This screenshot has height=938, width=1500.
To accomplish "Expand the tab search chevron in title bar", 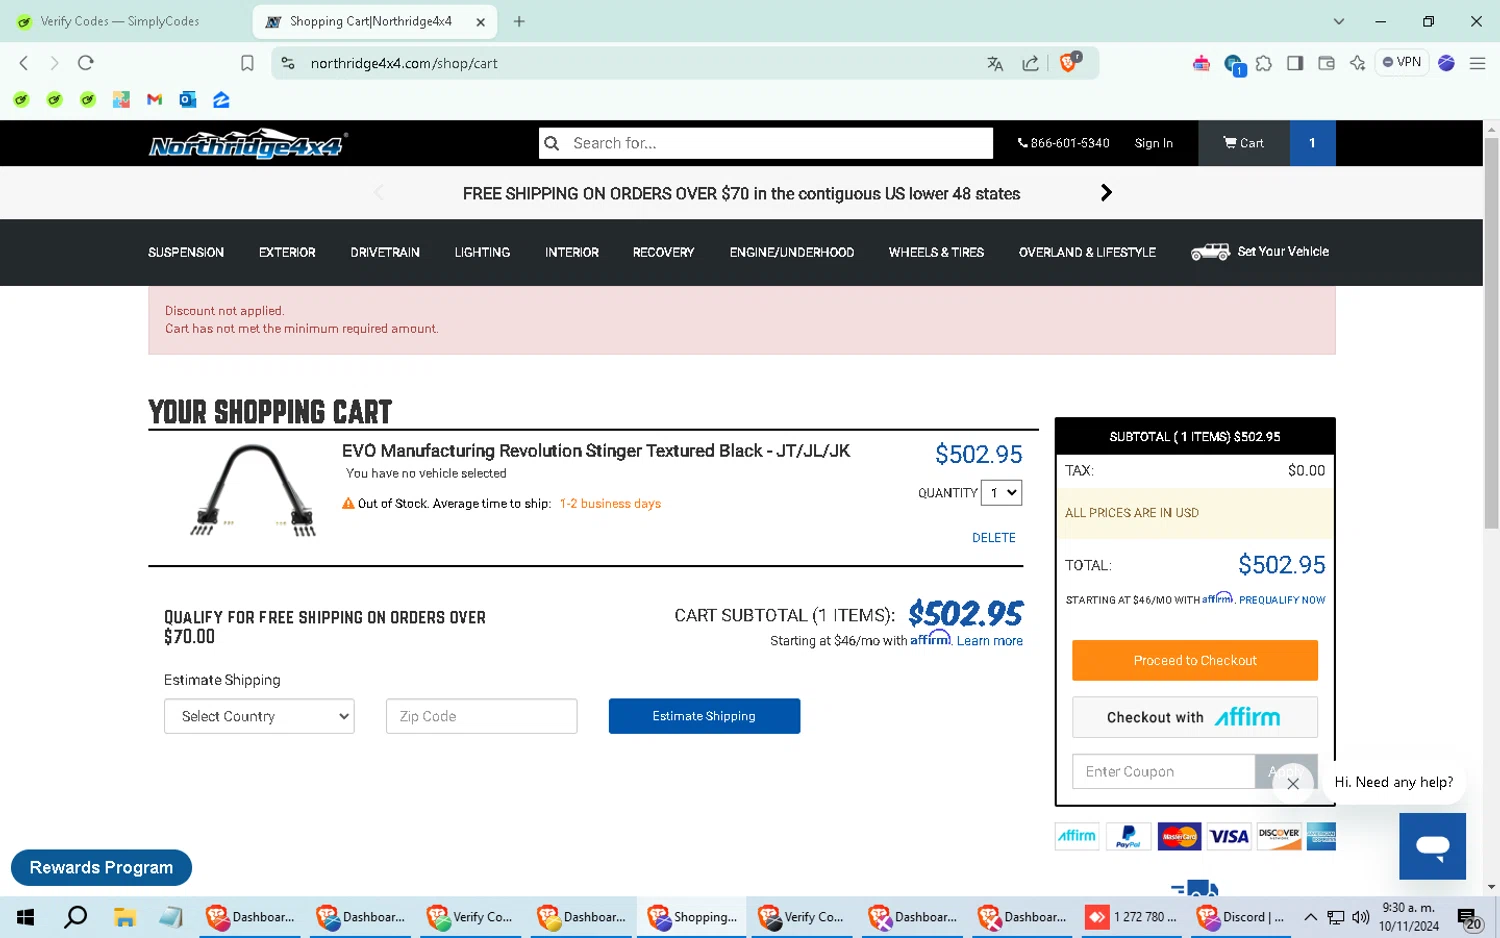I will (1338, 21).
